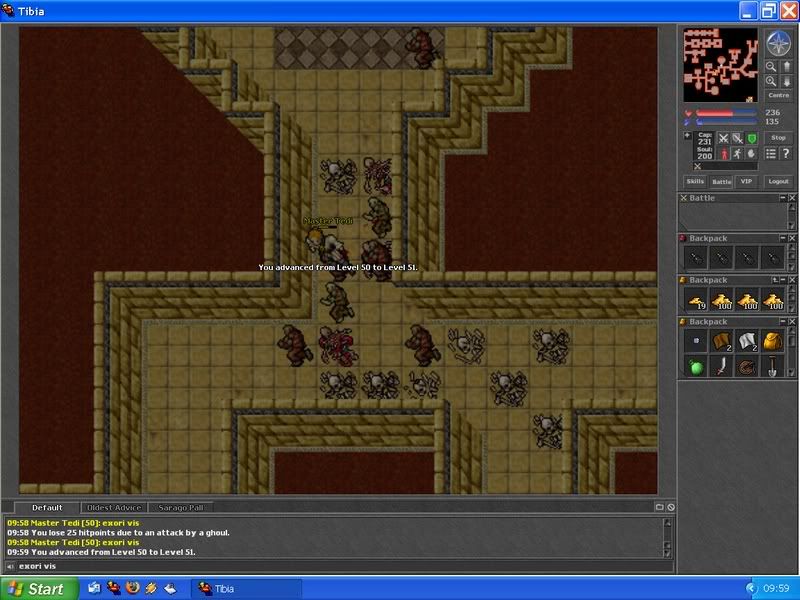This screenshot has height=600, width=800.
Task: Open the VIP list
Action: [x=746, y=182]
